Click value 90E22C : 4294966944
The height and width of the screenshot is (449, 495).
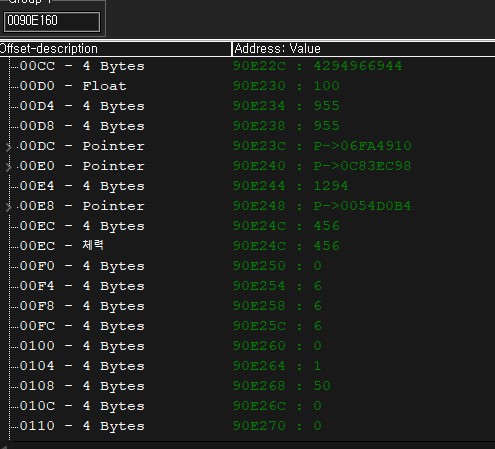pyautogui.click(x=318, y=66)
